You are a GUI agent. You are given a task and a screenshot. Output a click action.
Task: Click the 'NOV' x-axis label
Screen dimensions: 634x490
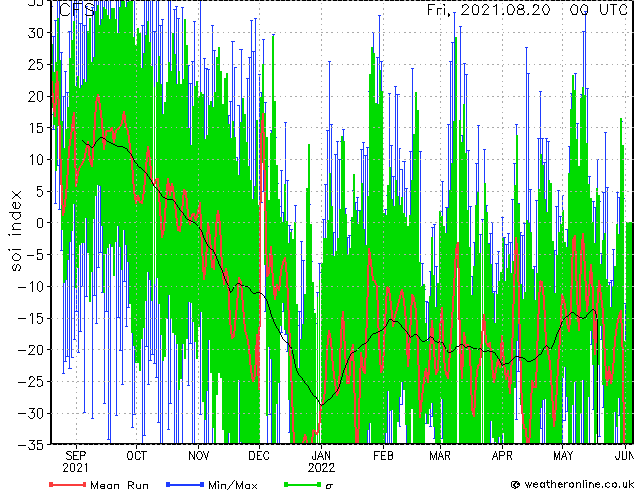click(x=199, y=456)
